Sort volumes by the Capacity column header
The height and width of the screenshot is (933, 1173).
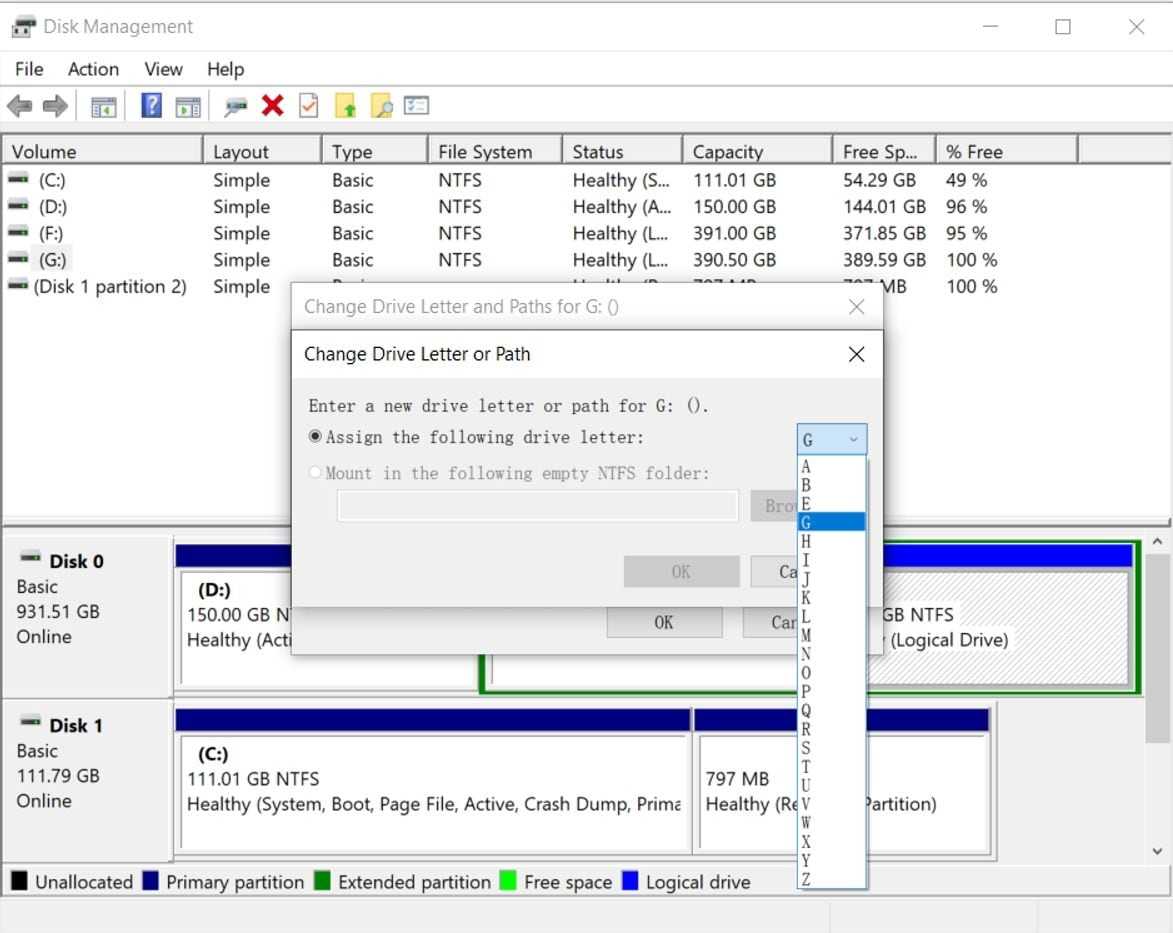[755, 152]
